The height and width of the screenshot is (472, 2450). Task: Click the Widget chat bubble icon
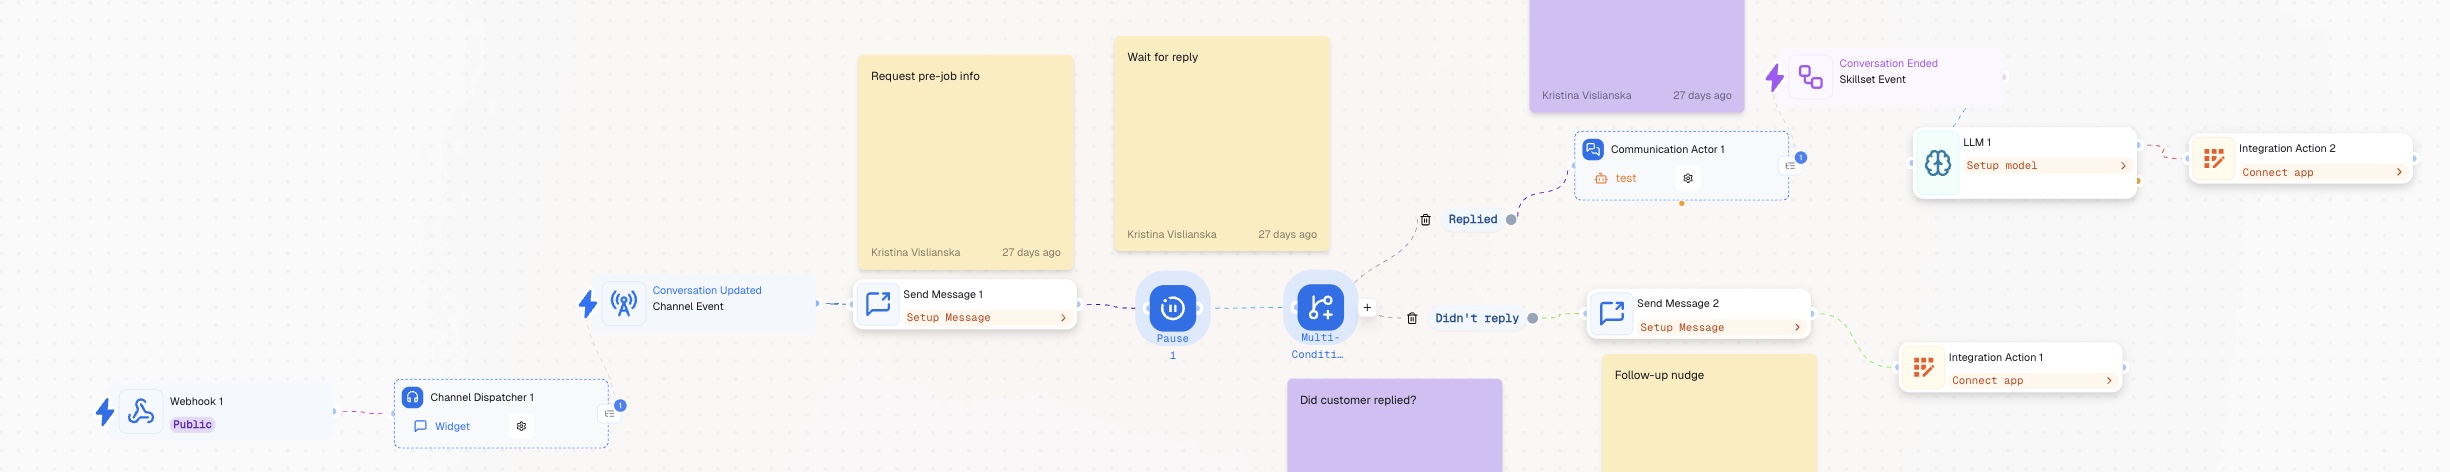pos(420,426)
